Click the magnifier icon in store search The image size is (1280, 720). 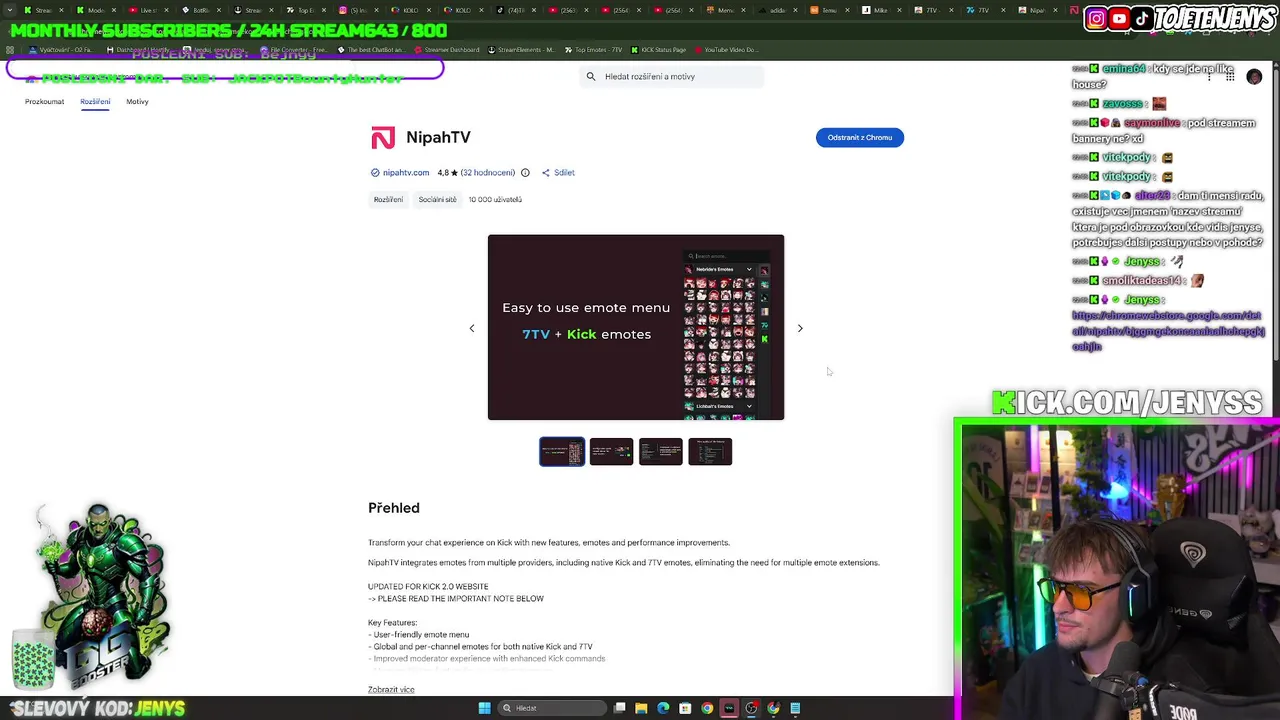(x=591, y=77)
